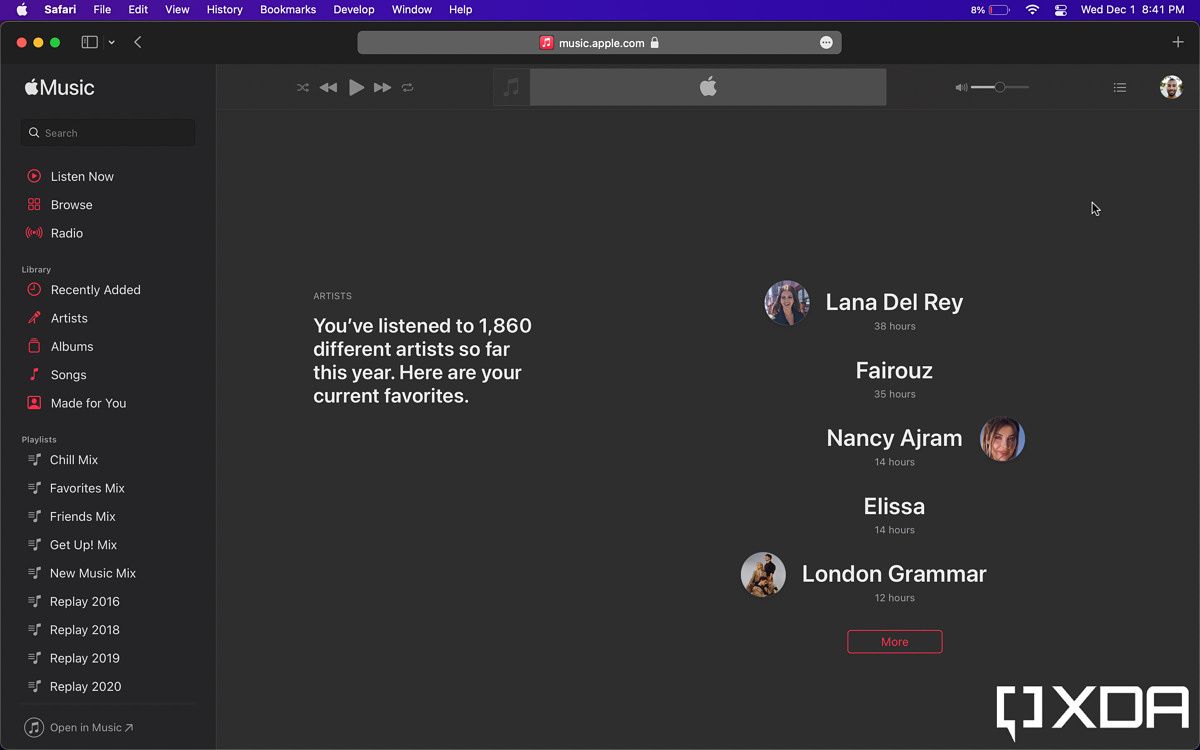Image resolution: width=1200 pixels, height=750 pixels.
Task: Skip forward to next track
Action: tap(382, 88)
